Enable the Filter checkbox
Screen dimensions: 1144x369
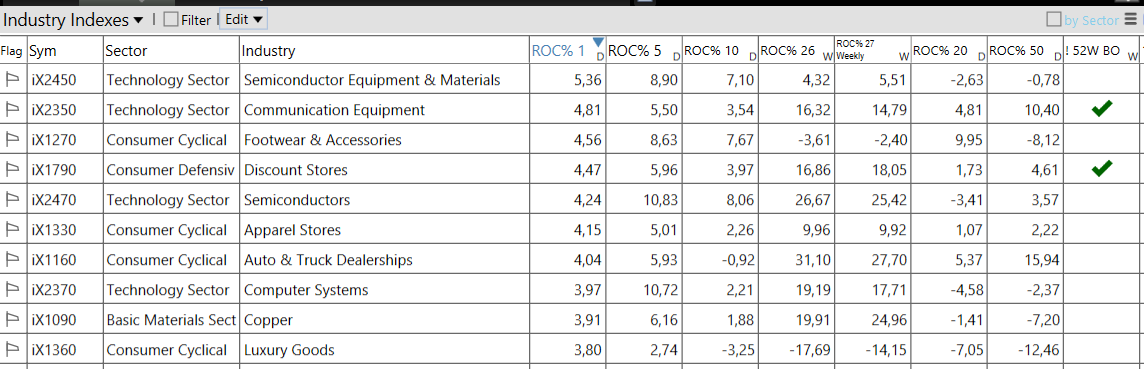171,20
